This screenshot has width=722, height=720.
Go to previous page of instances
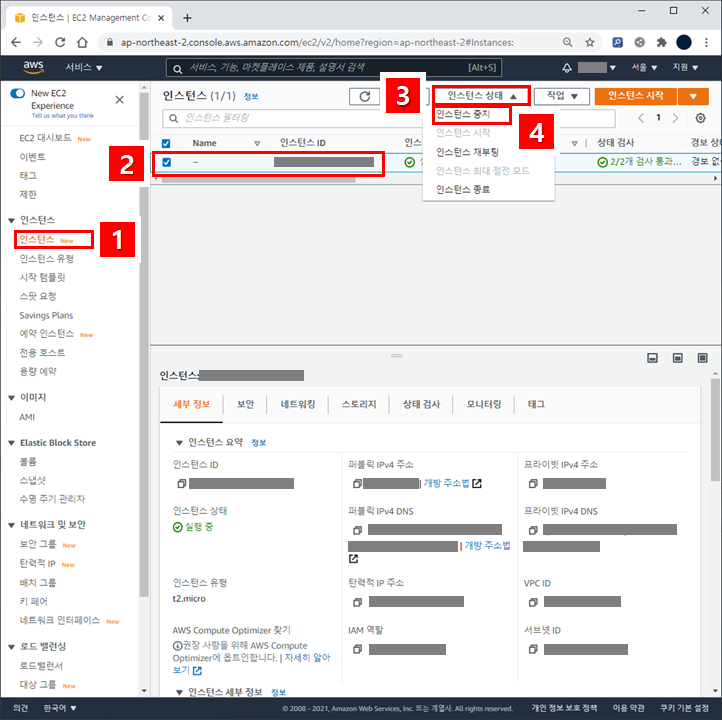point(641,118)
